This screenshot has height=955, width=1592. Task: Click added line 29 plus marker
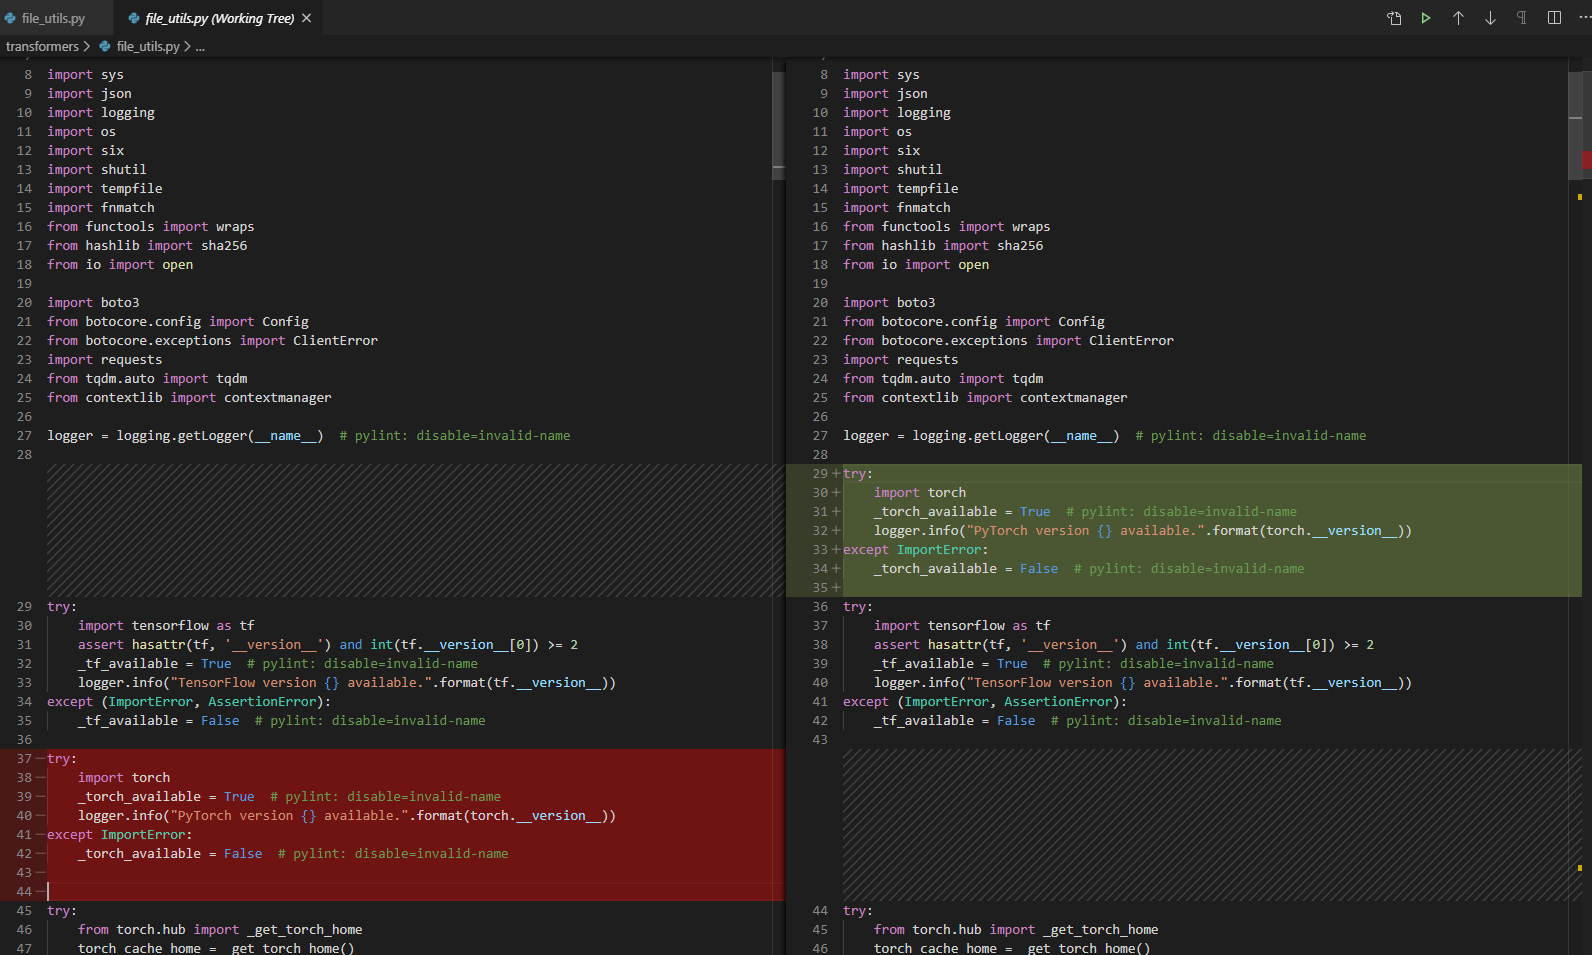point(836,474)
